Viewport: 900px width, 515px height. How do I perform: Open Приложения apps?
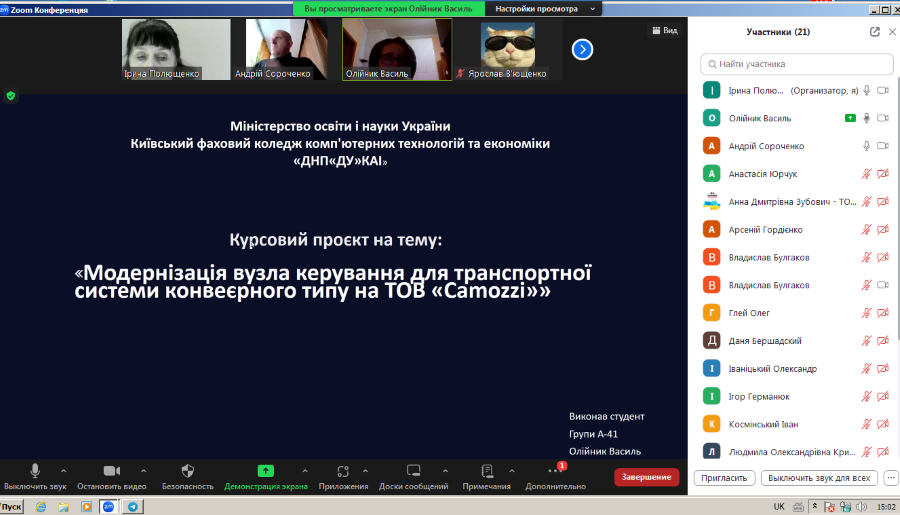point(343,477)
